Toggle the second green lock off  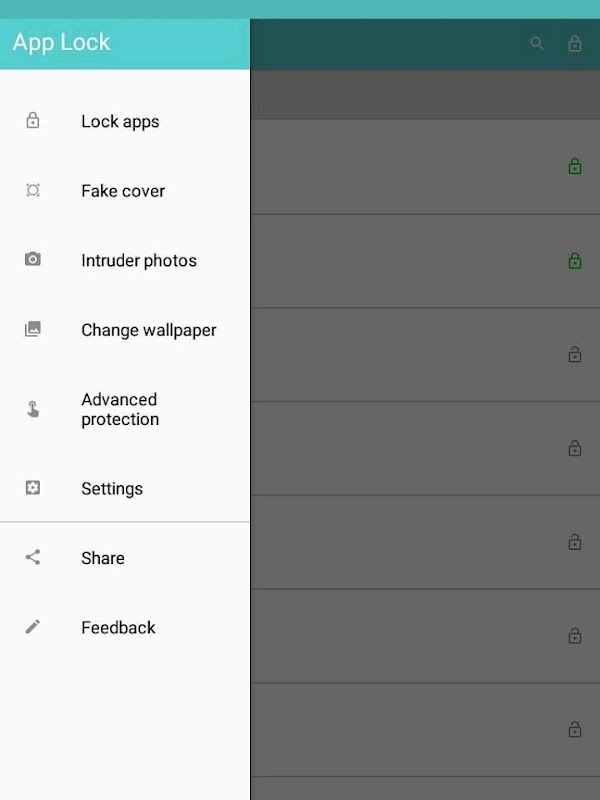[x=574, y=261]
